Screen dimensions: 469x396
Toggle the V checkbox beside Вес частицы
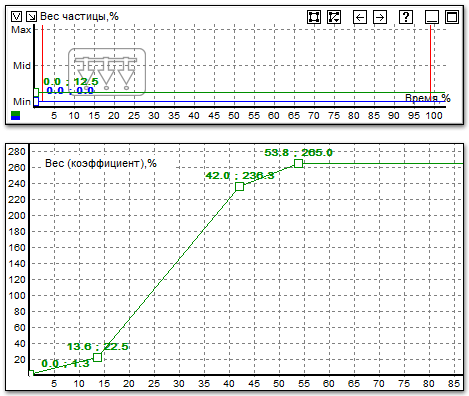tap(16, 16)
